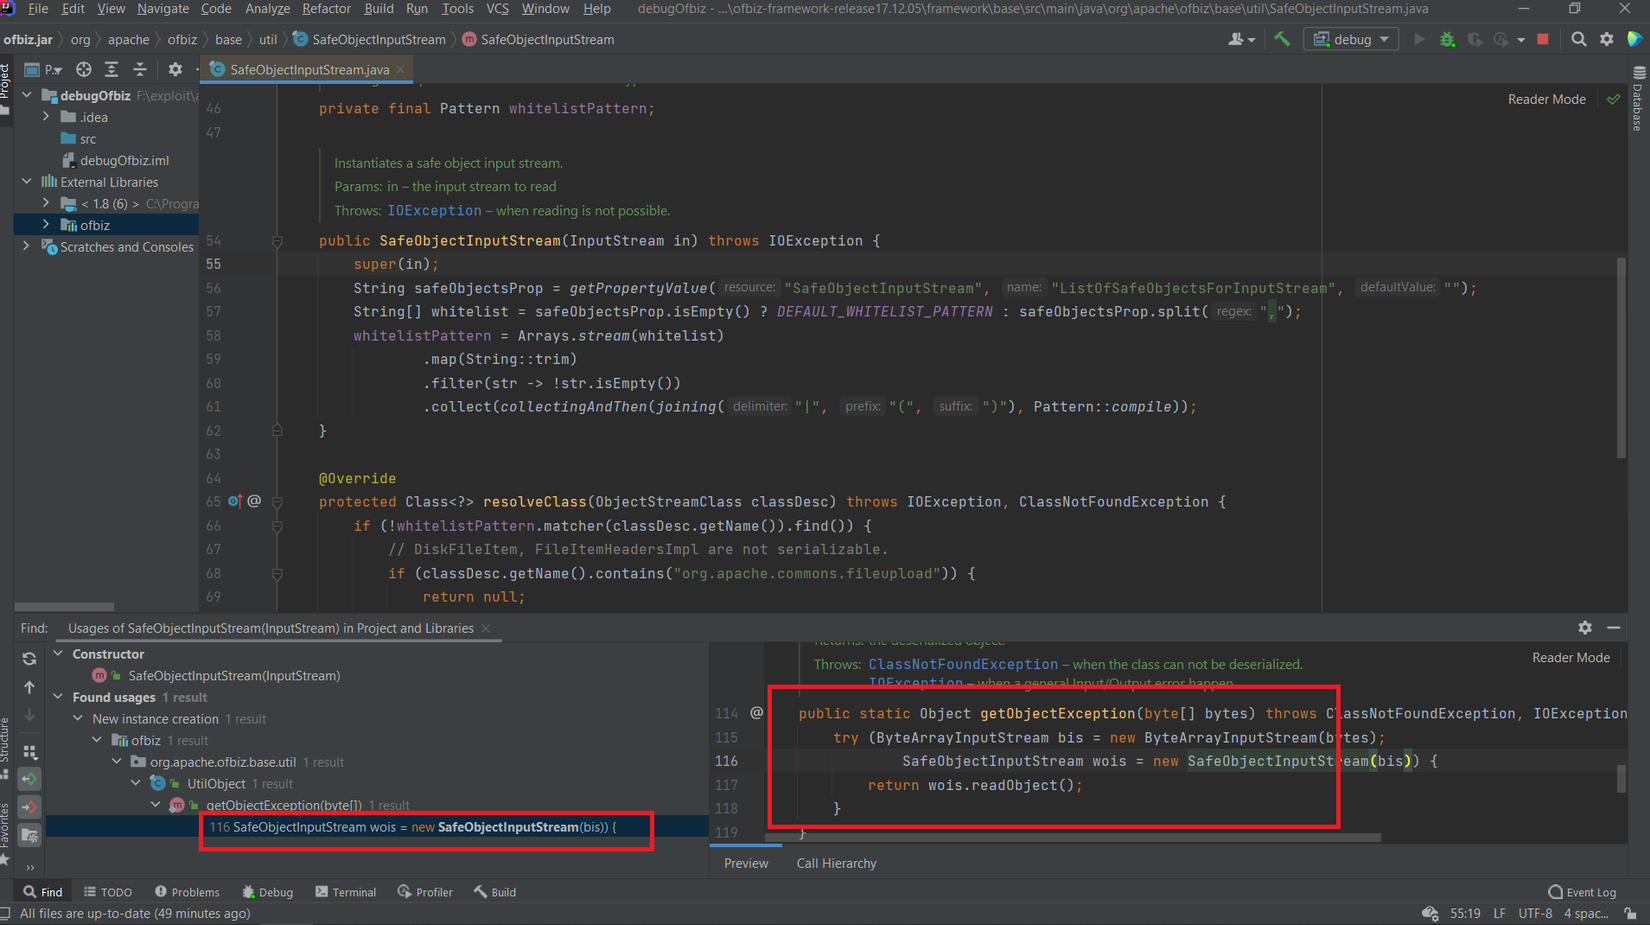Open the Terminal tool window

[x=346, y=892]
